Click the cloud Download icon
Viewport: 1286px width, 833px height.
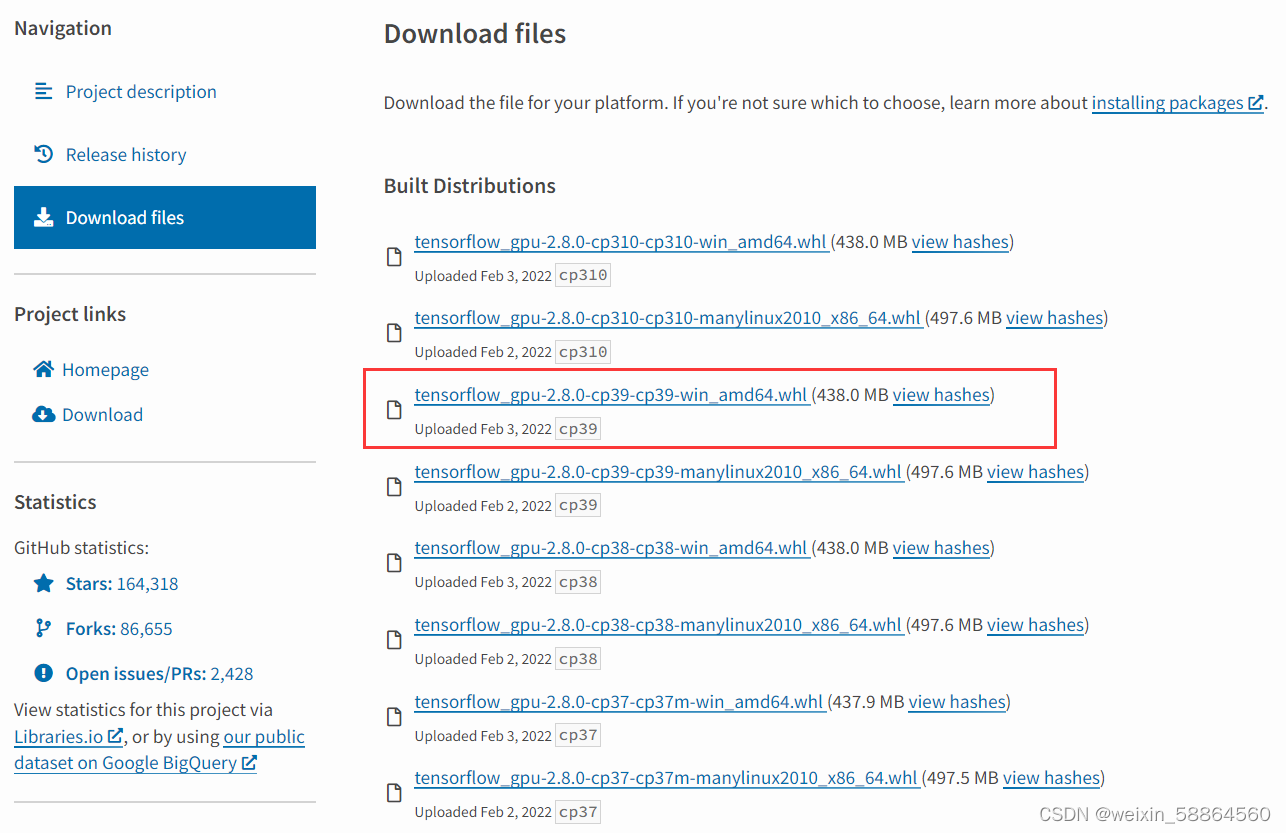point(43,414)
